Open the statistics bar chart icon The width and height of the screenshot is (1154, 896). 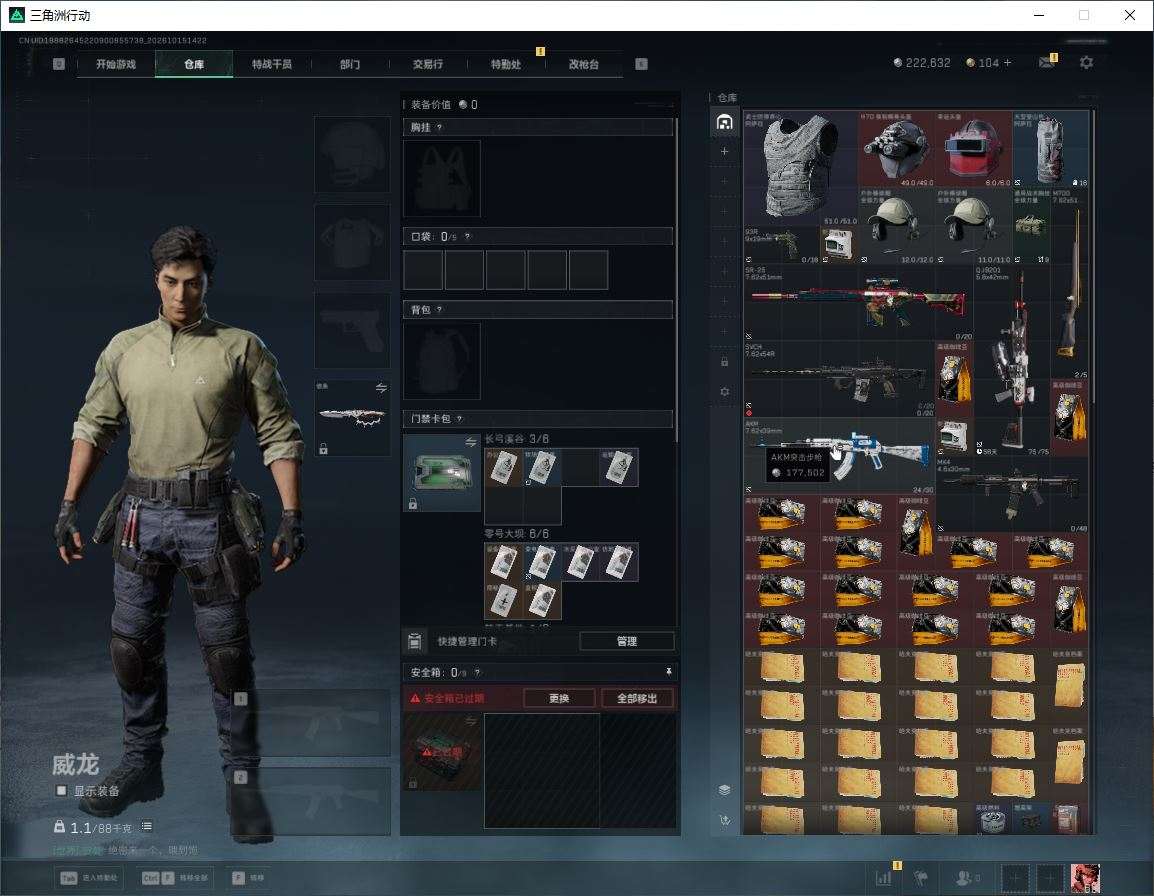tap(883, 877)
